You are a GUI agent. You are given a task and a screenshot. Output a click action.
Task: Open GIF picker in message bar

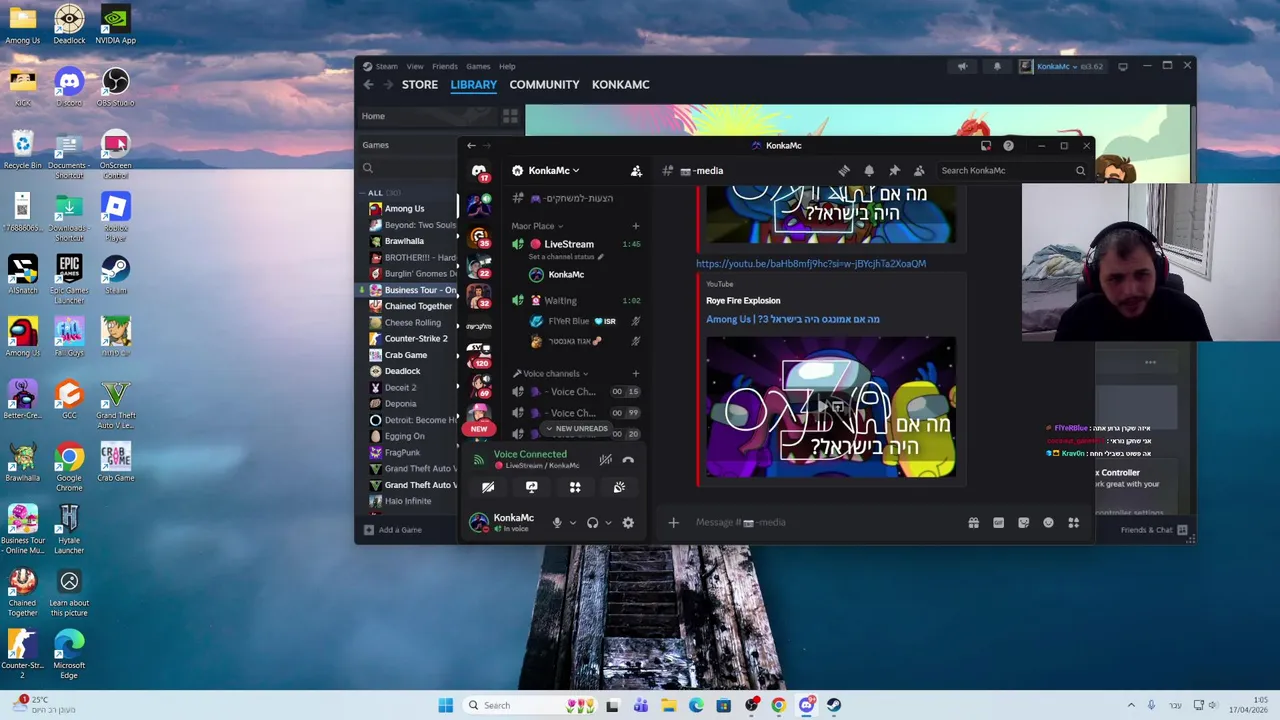(x=998, y=523)
